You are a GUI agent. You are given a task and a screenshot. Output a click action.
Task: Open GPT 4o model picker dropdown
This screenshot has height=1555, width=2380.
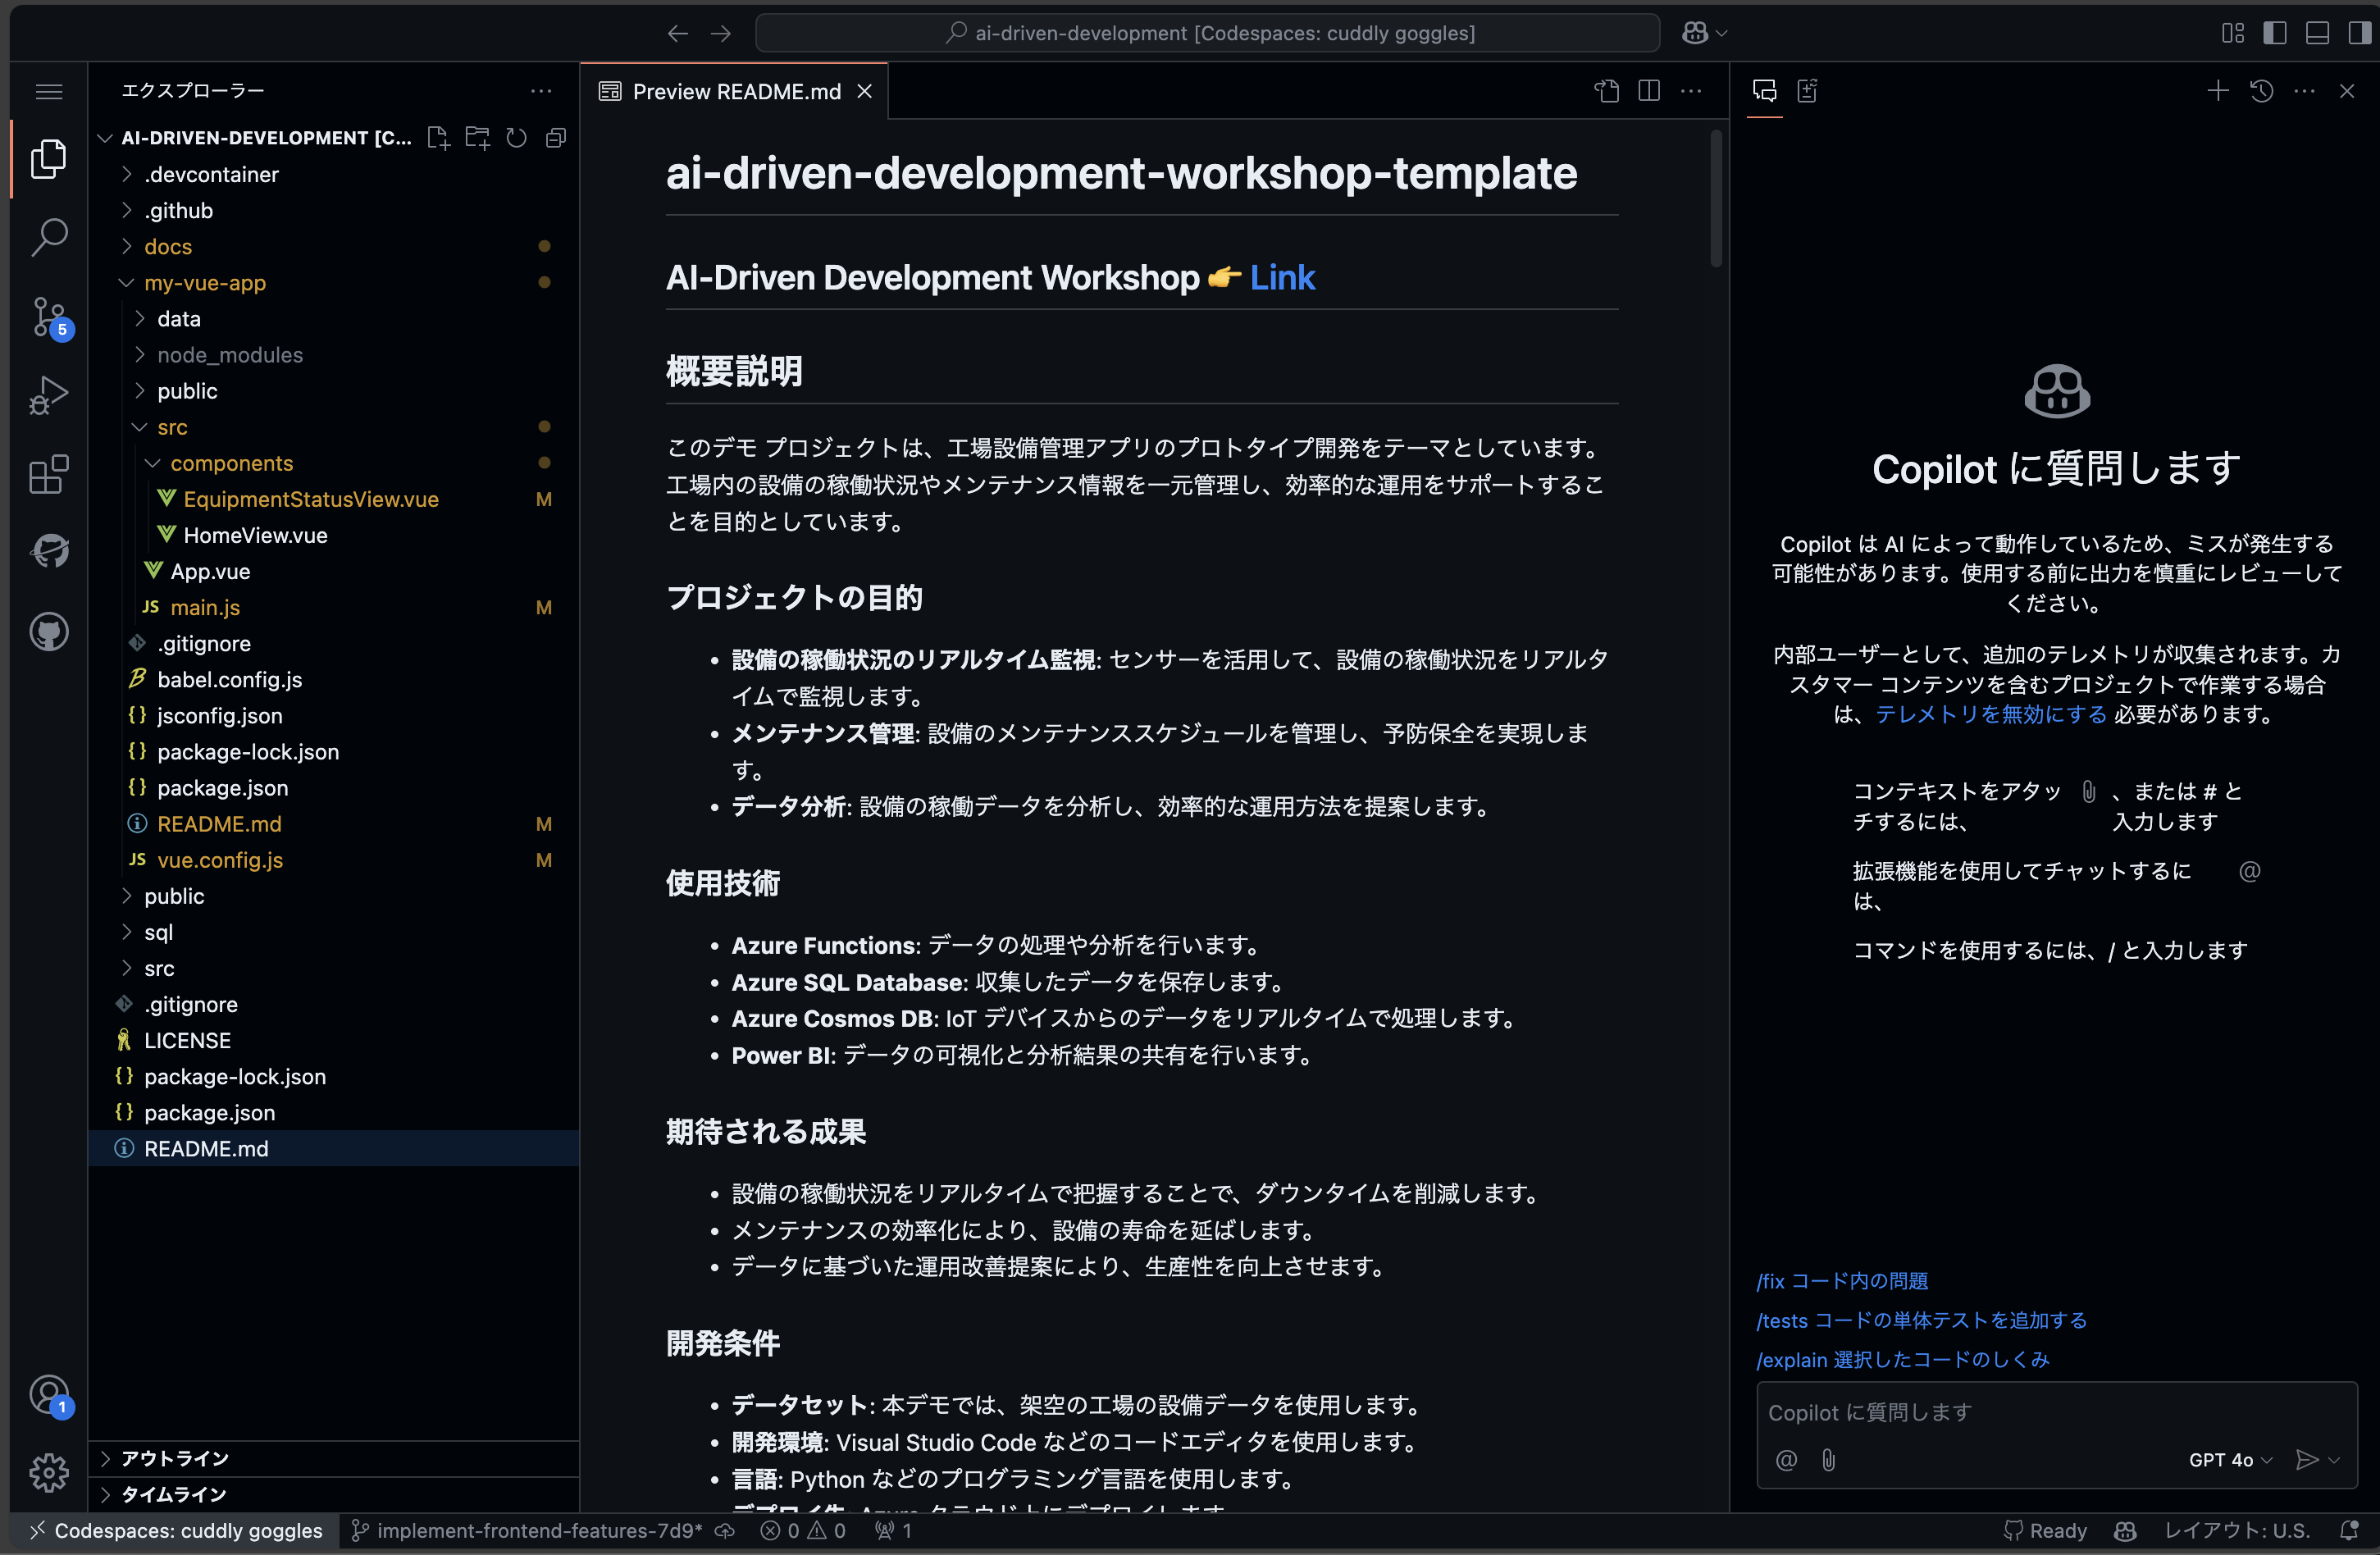(x=2230, y=1460)
